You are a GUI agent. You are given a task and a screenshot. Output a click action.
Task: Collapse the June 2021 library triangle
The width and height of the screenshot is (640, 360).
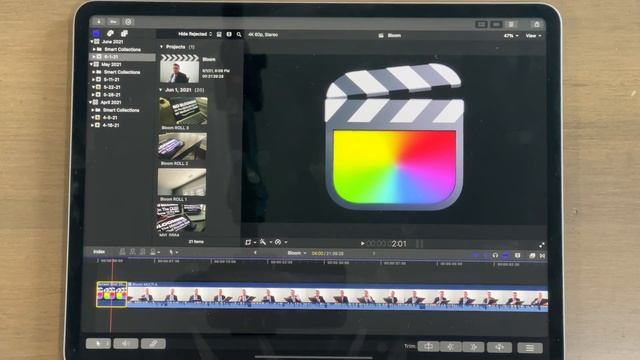92,41
